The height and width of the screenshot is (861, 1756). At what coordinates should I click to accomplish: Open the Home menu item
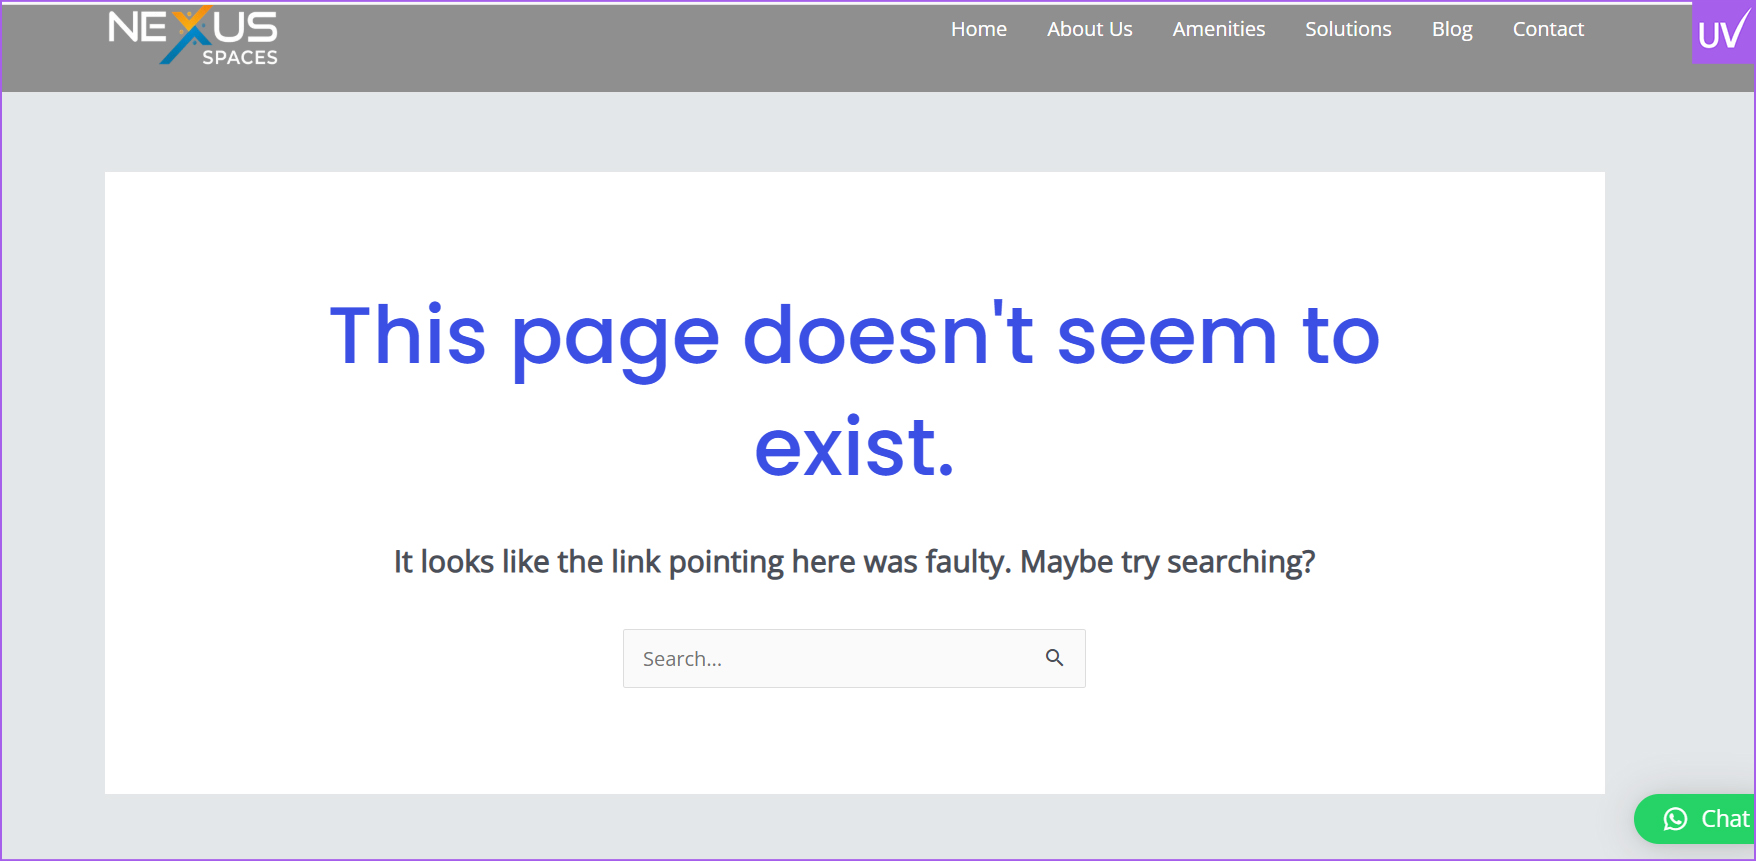click(978, 29)
